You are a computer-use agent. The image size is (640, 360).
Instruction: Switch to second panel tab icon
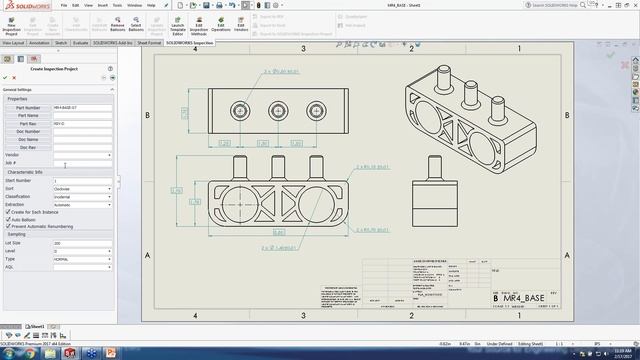point(21,59)
